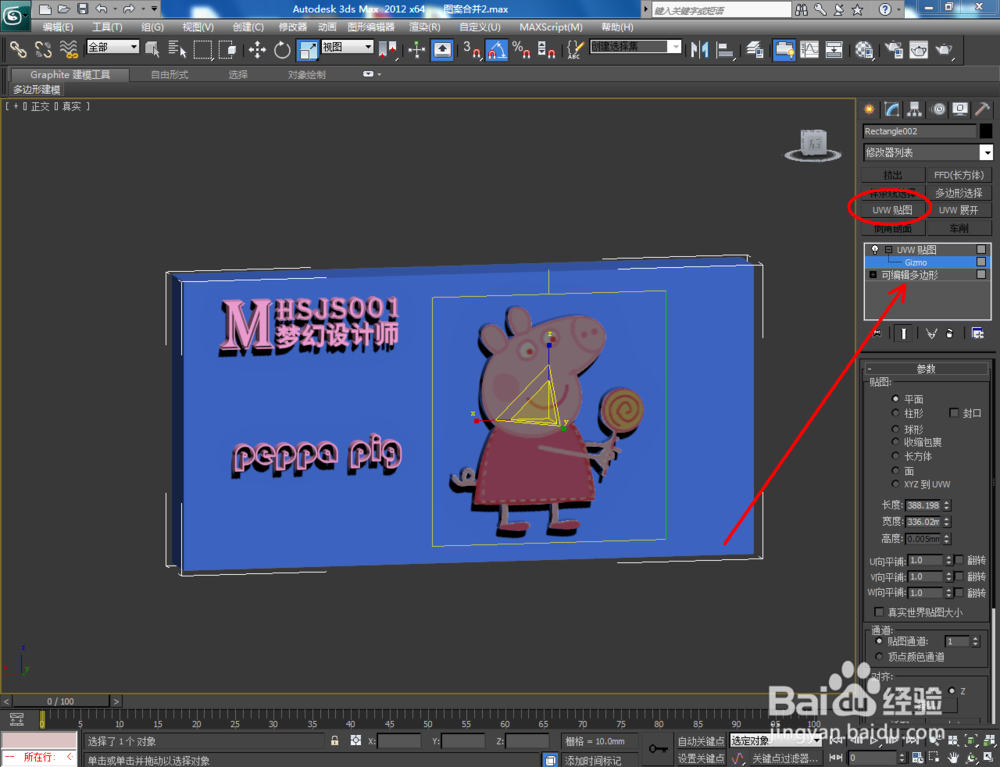Select the 球形 mapping radio button

(895, 429)
